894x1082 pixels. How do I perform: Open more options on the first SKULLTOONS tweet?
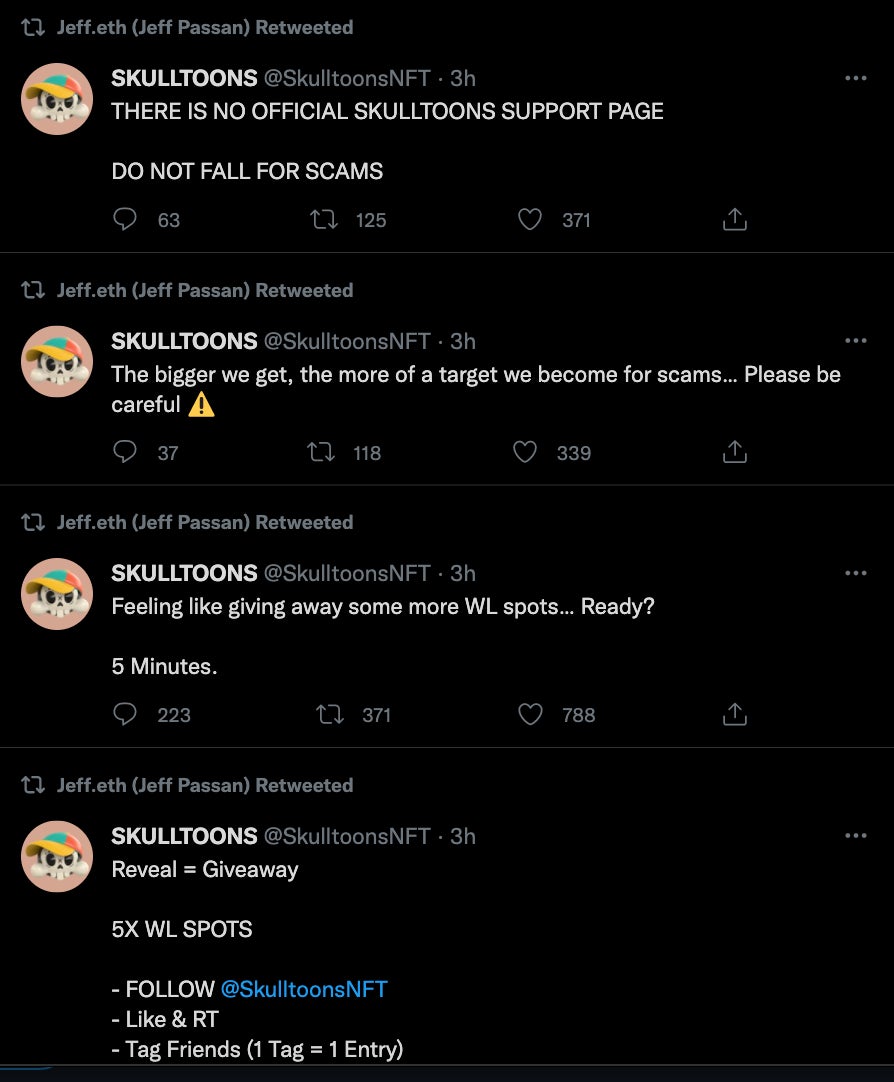pyautogui.click(x=855, y=78)
